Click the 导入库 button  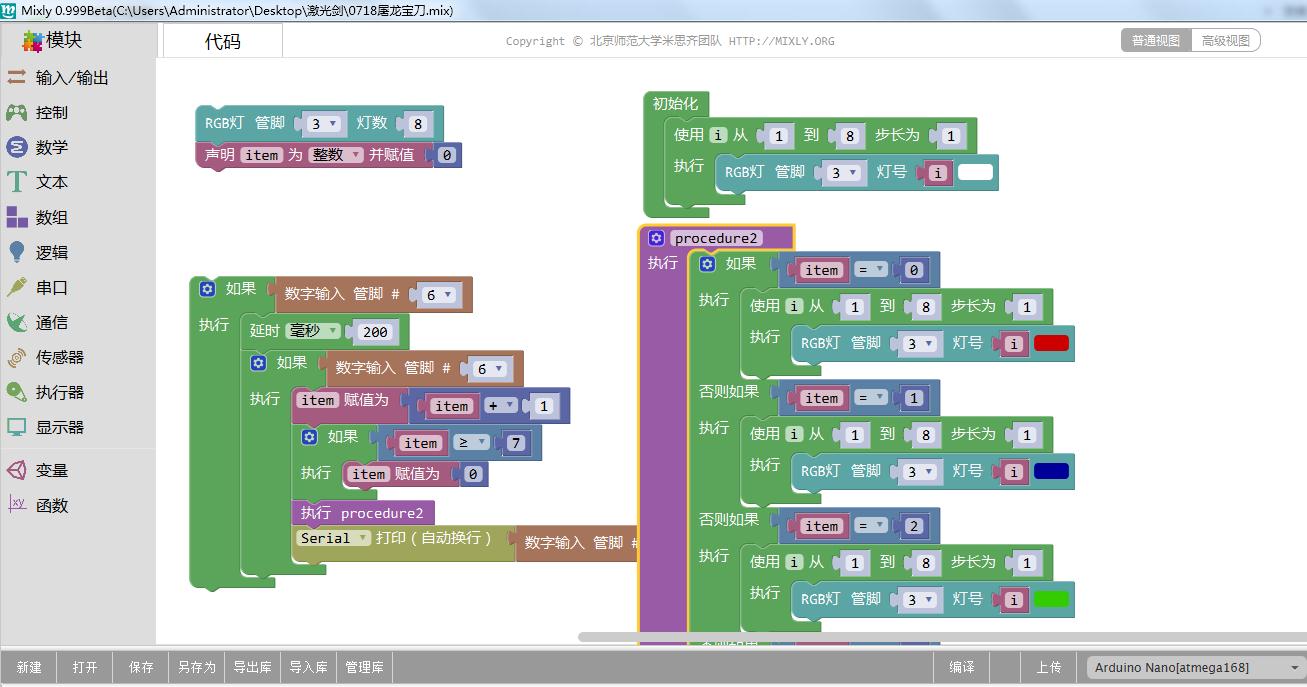(x=309, y=667)
